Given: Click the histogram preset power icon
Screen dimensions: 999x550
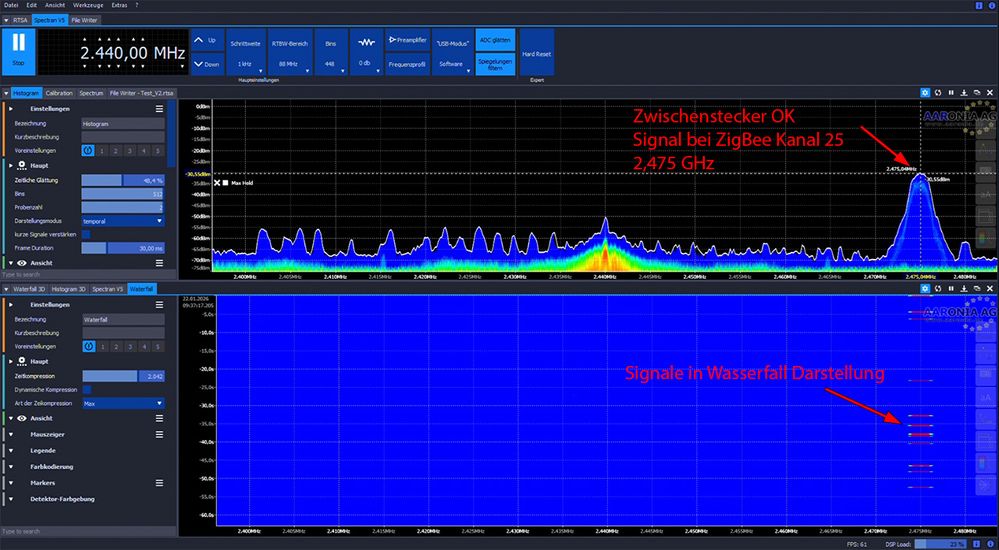Looking at the screenshot, I should (x=88, y=151).
